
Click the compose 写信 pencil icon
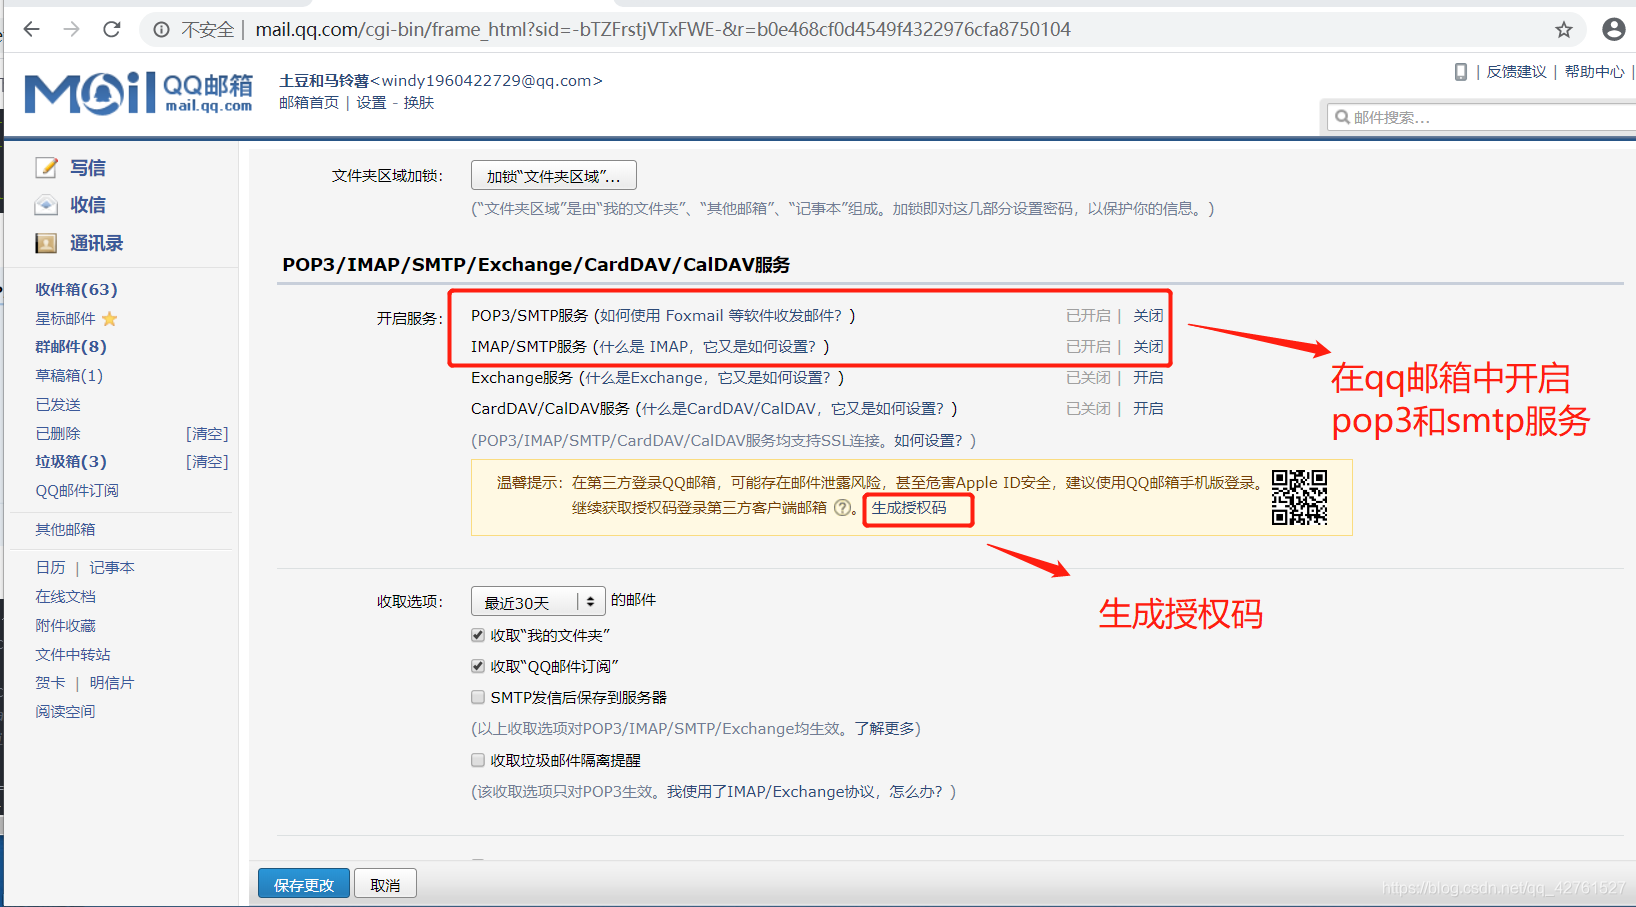tap(46, 167)
